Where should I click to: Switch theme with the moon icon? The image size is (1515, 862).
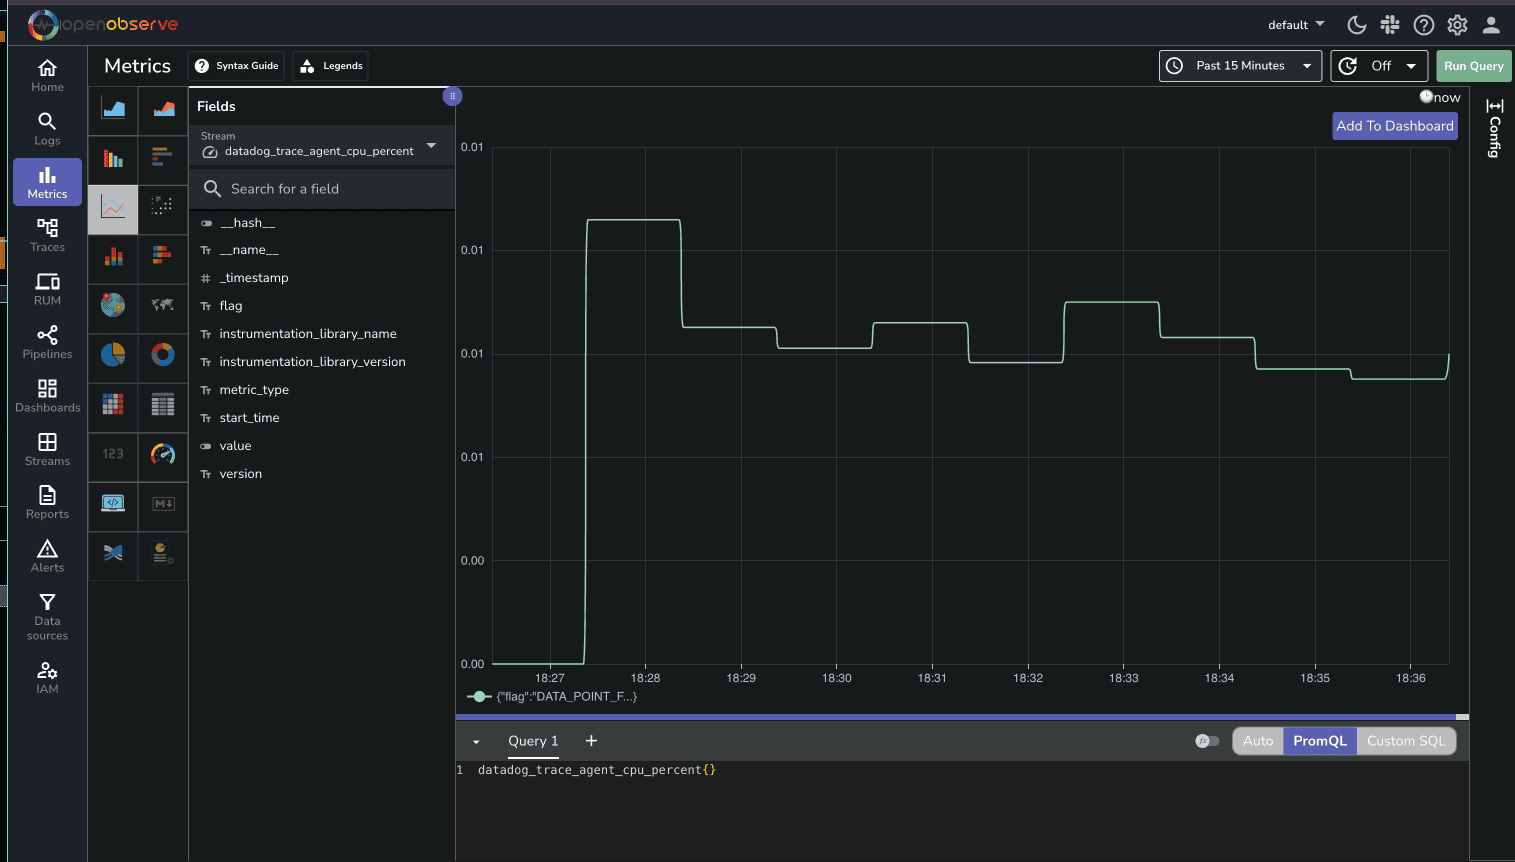tap(1356, 25)
